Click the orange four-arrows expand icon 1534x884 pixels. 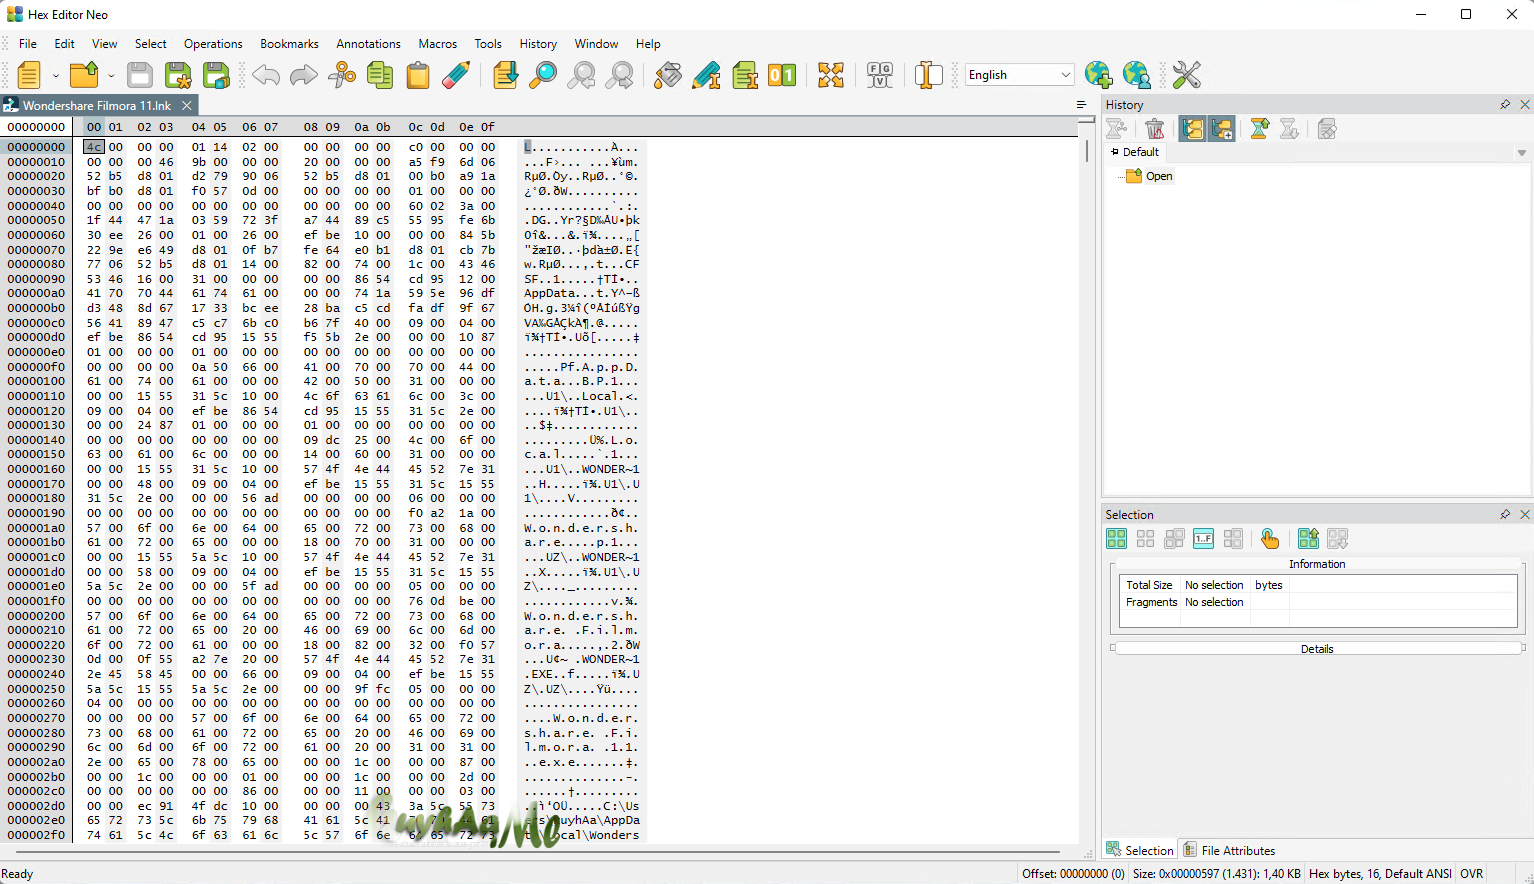831,75
